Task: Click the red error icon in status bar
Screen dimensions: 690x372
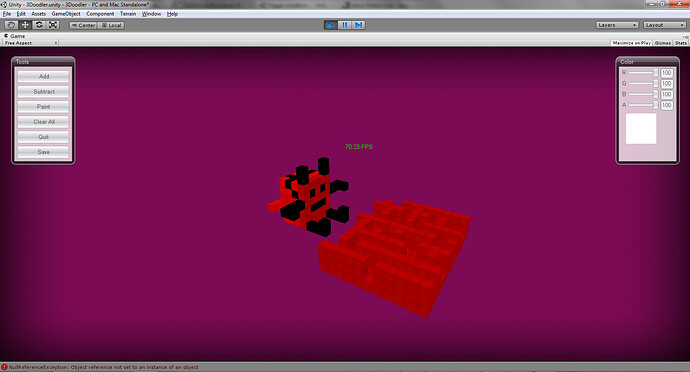Action: pos(4,367)
